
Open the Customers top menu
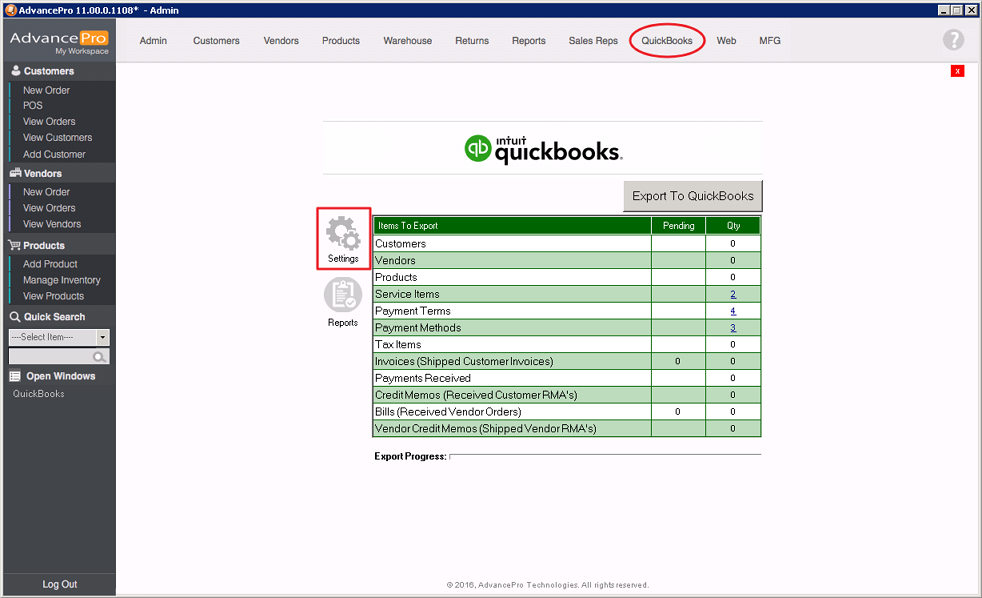[216, 41]
